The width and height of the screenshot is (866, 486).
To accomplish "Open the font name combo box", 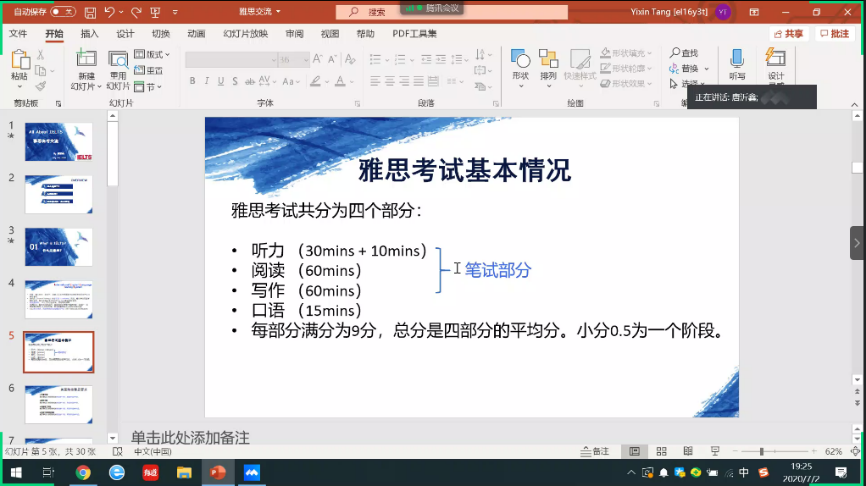I will [x=231, y=59].
